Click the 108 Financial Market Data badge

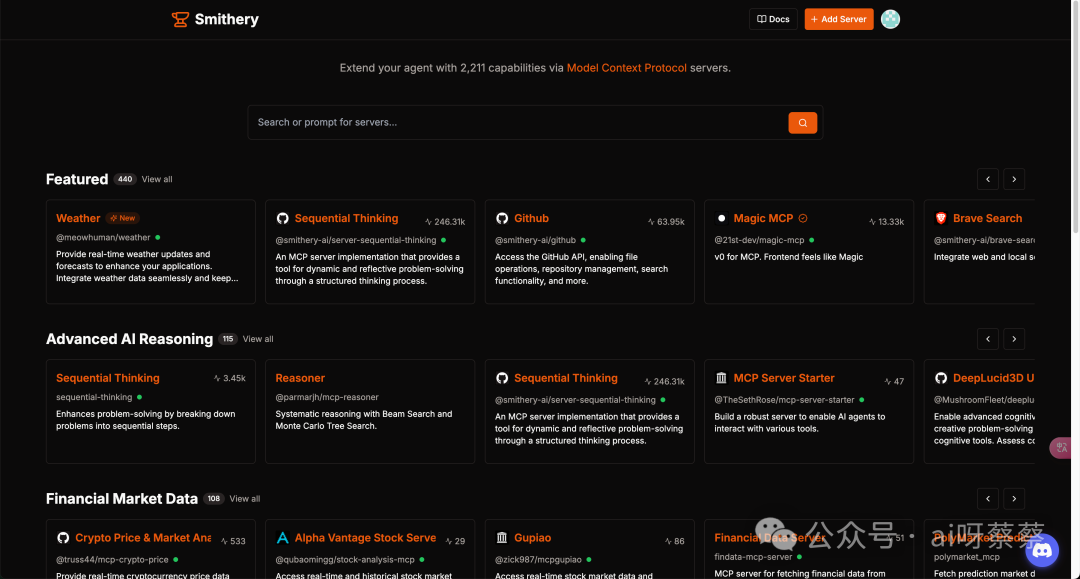pyautogui.click(x=214, y=498)
